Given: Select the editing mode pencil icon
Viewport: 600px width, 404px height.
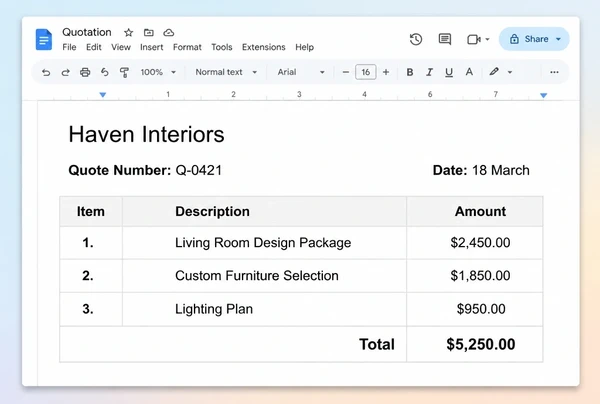Looking at the screenshot, I should (494, 72).
